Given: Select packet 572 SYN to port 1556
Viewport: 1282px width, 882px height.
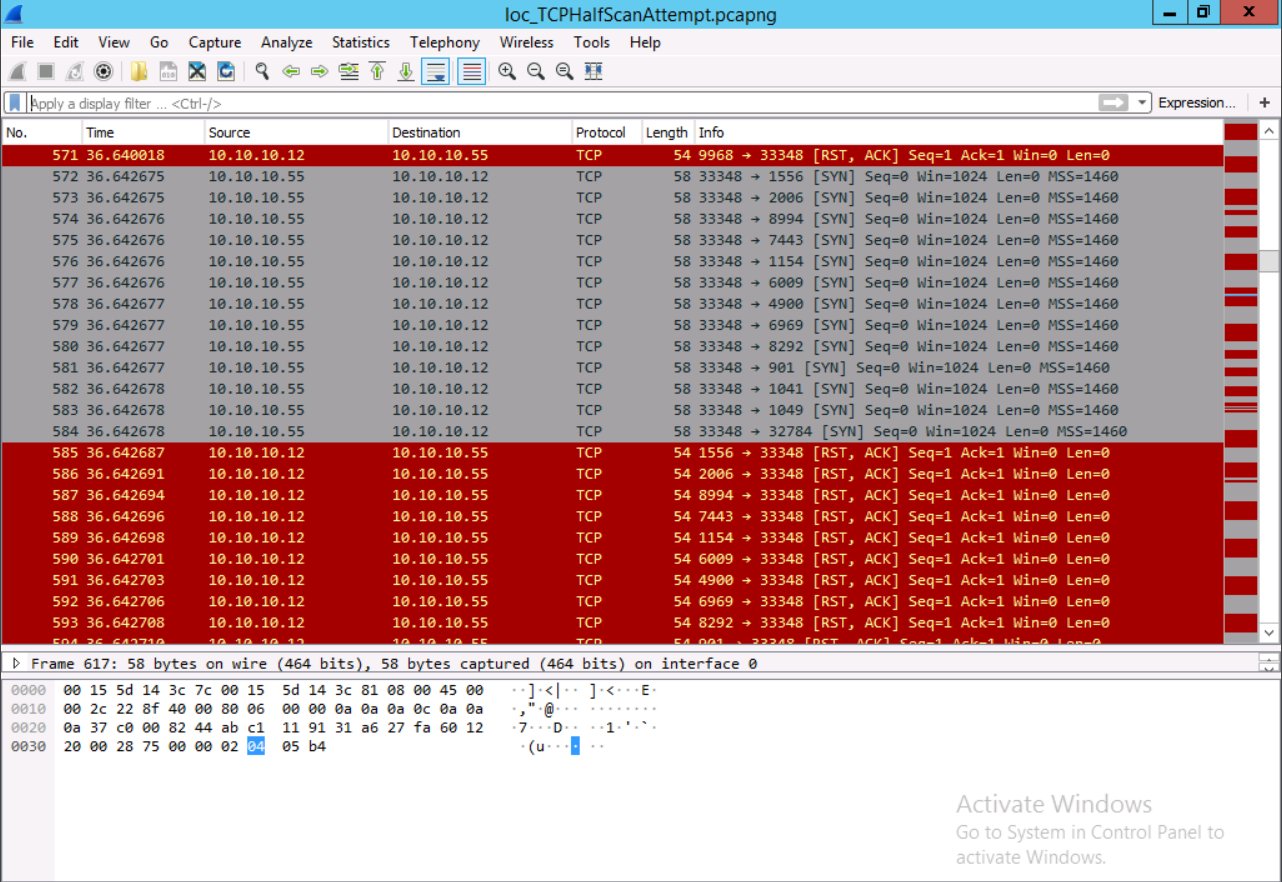Looking at the screenshot, I should point(612,176).
